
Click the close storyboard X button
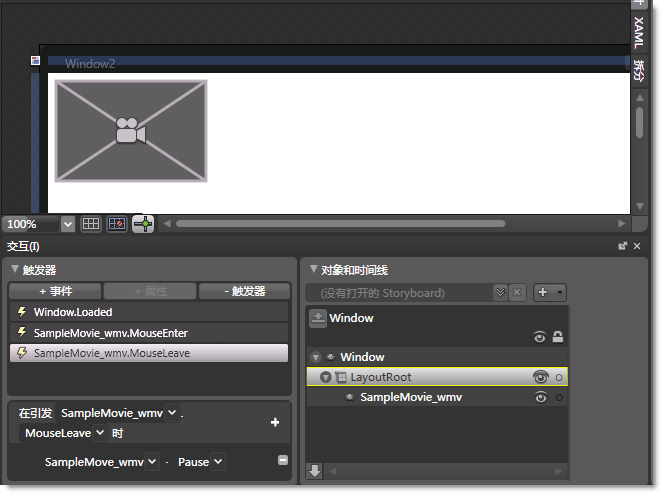click(517, 292)
